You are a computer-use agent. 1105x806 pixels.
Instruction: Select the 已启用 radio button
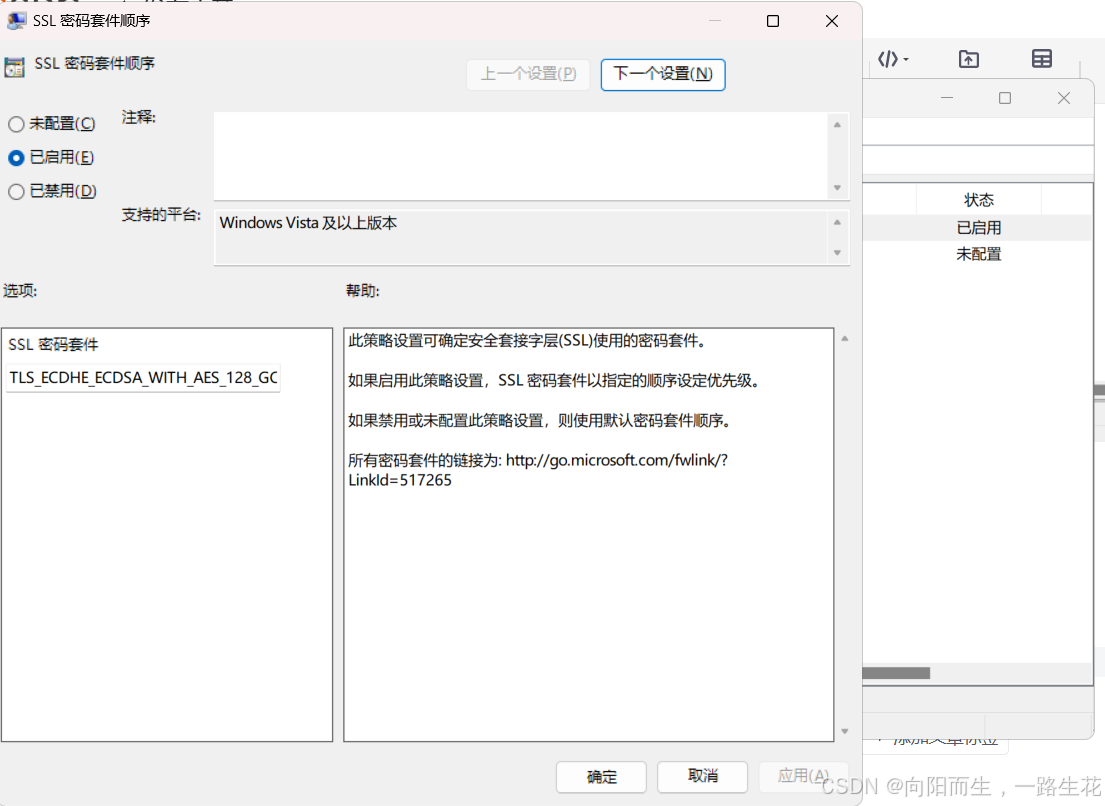click(16, 158)
